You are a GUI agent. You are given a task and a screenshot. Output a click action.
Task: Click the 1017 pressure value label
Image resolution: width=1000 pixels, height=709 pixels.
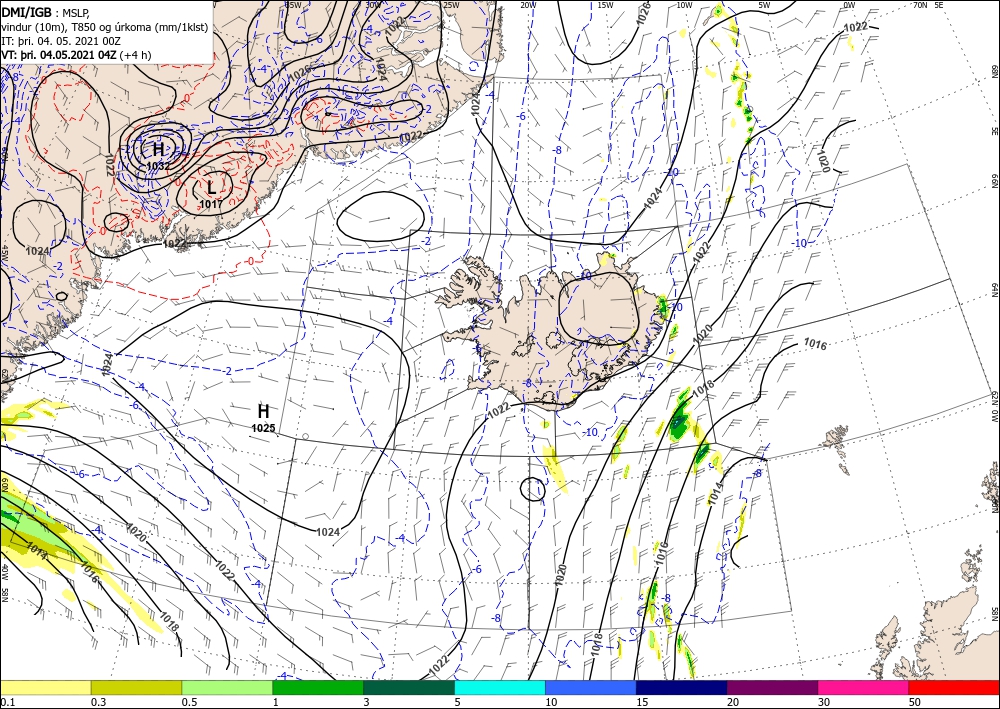[211, 205]
